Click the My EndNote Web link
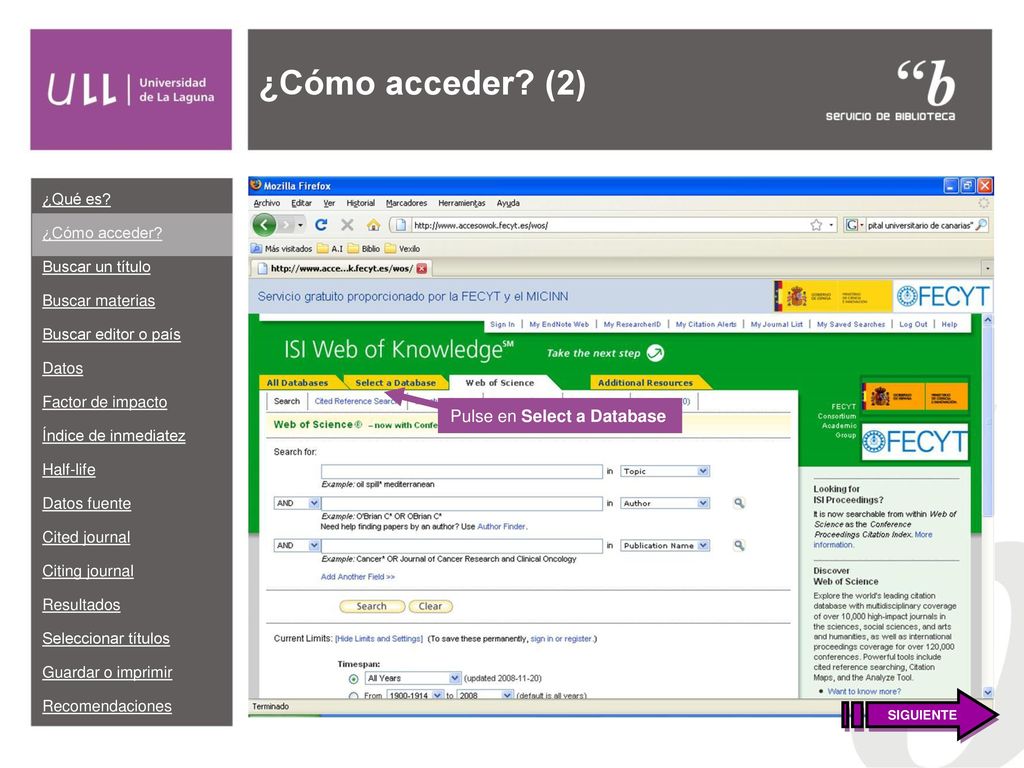Screen dimensions: 1024x768 [x=559, y=324]
